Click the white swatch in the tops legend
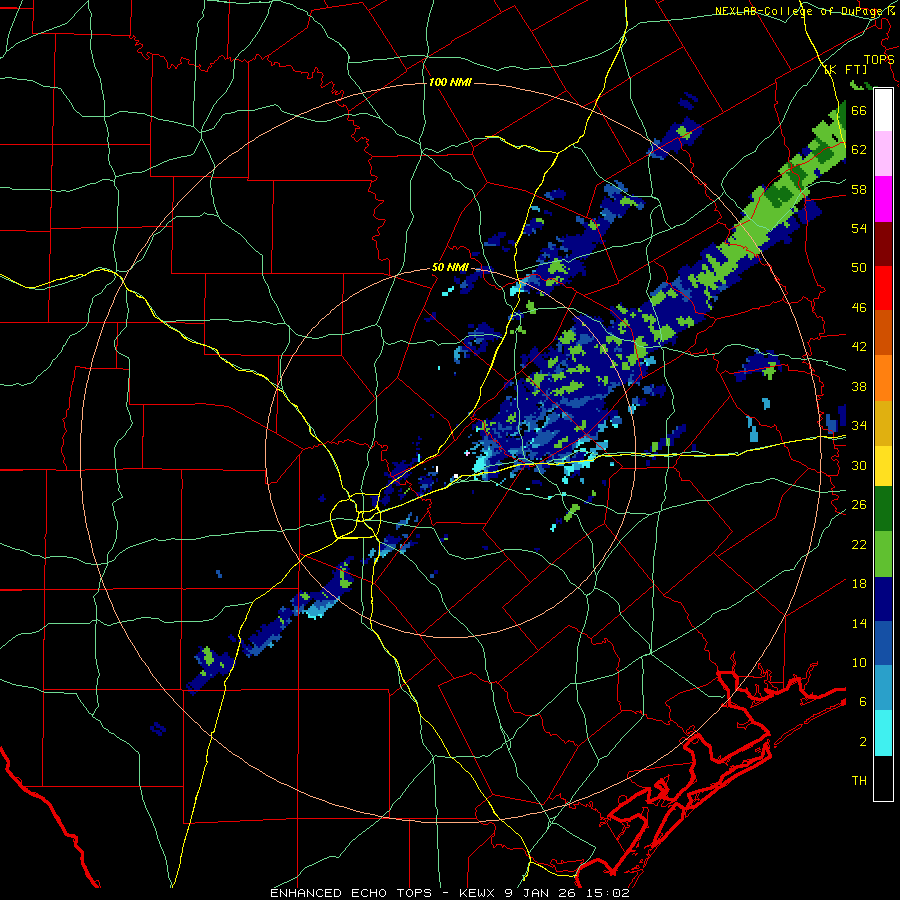This screenshot has width=900, height=900. [883, 110]
